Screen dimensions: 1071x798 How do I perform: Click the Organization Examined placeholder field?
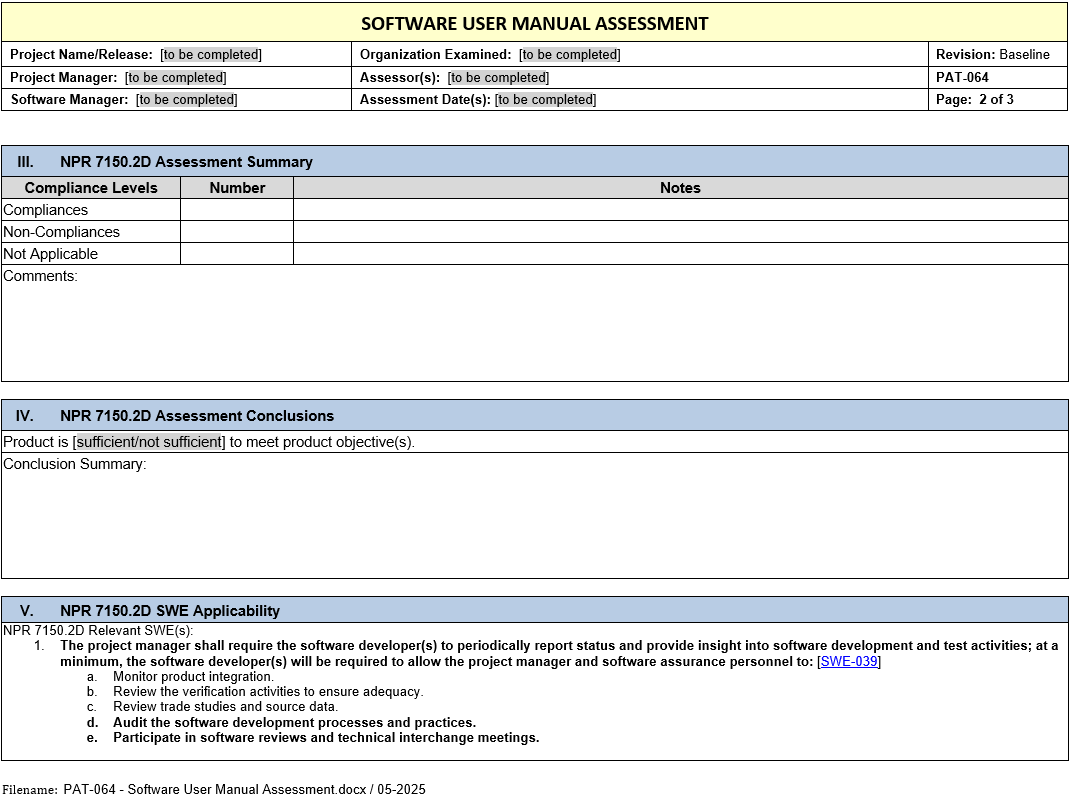coord(569,55)
